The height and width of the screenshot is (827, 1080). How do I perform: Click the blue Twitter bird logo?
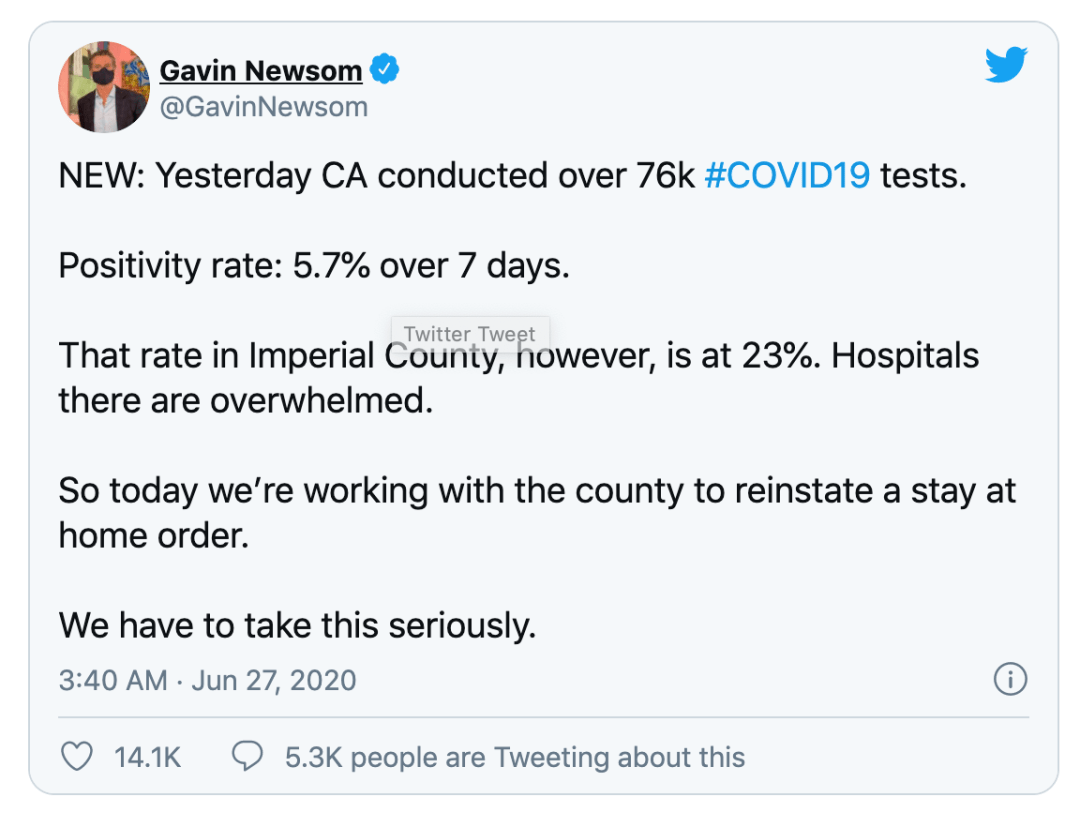(x=1006, y=65)
